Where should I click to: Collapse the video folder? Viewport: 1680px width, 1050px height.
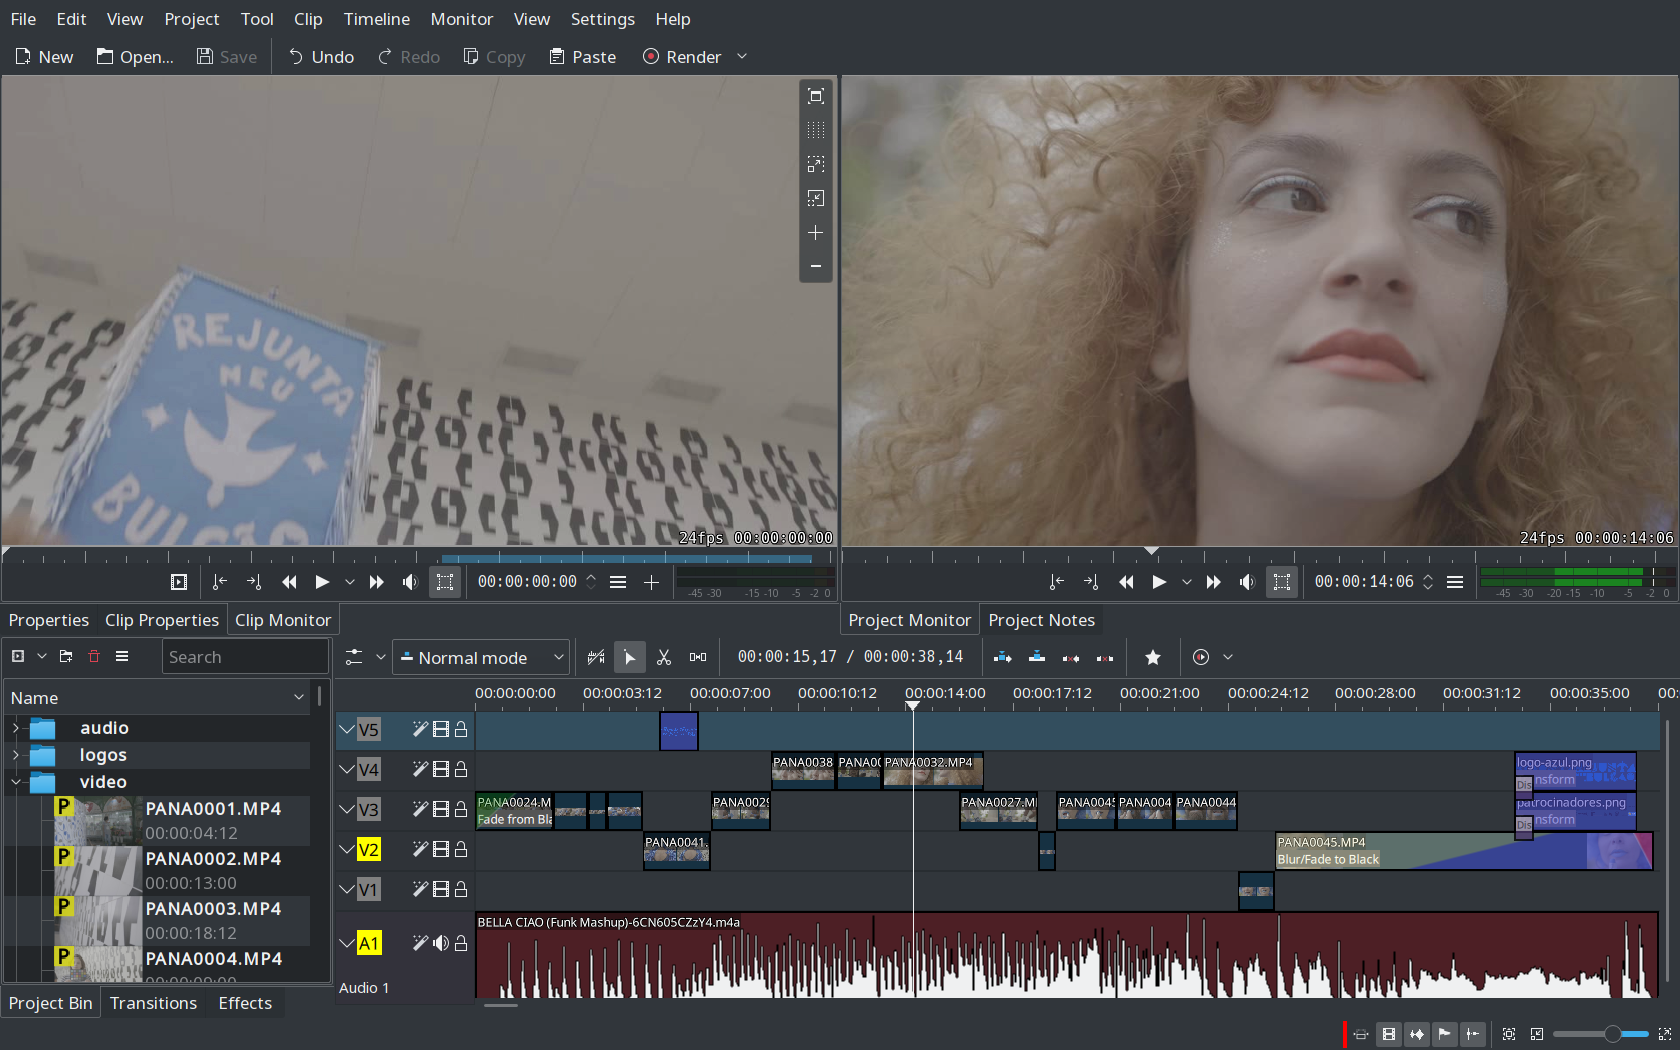pos(15,782)
